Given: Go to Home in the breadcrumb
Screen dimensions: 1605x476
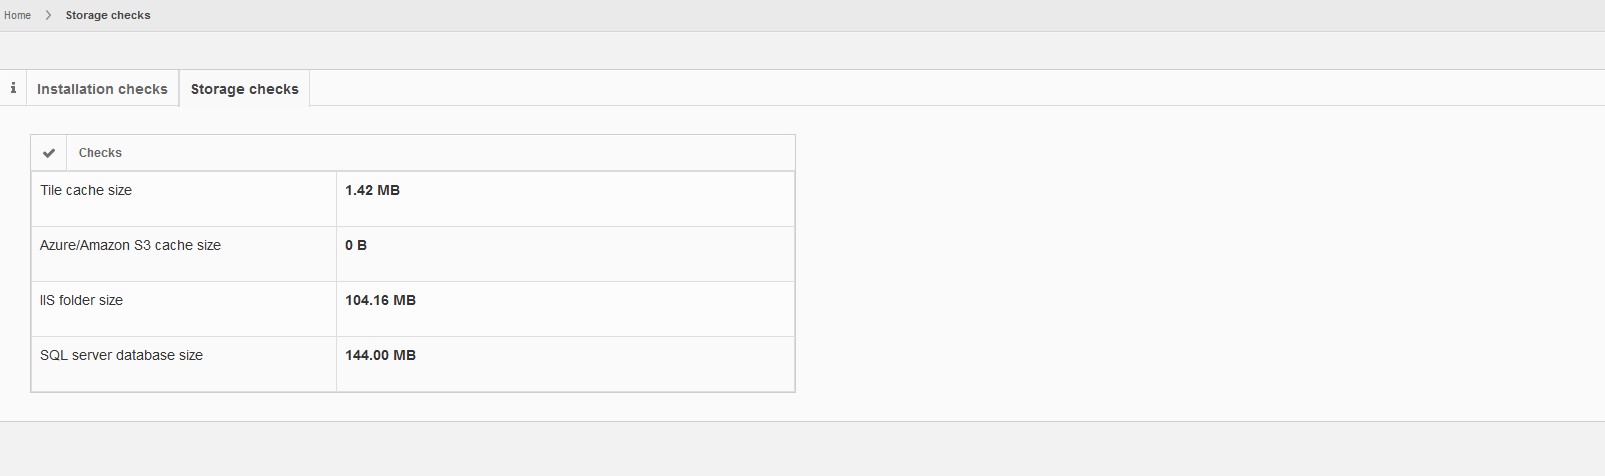Looking at the screenshot, I should tap(17, 15).
